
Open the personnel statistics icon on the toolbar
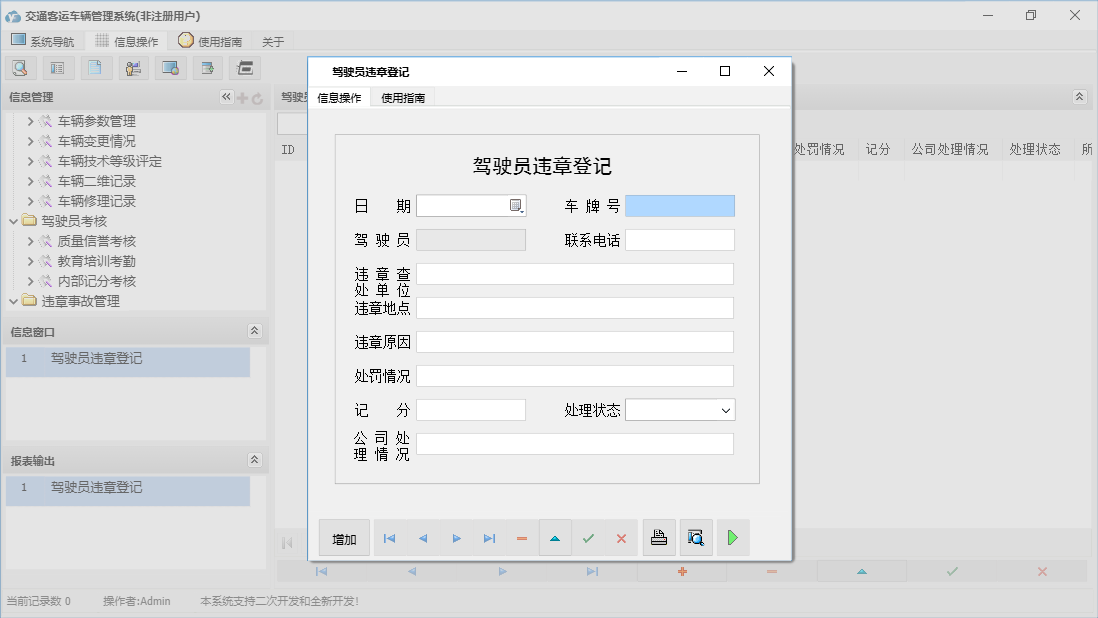[x=132, y=67]
